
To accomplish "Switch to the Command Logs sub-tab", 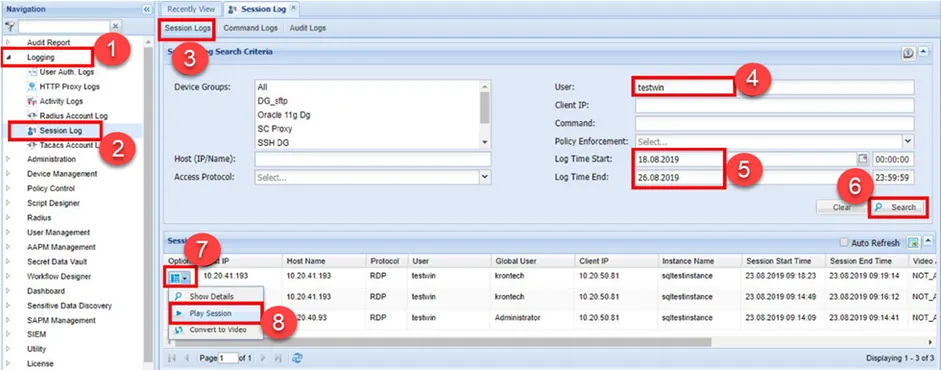I will (251, 28).
